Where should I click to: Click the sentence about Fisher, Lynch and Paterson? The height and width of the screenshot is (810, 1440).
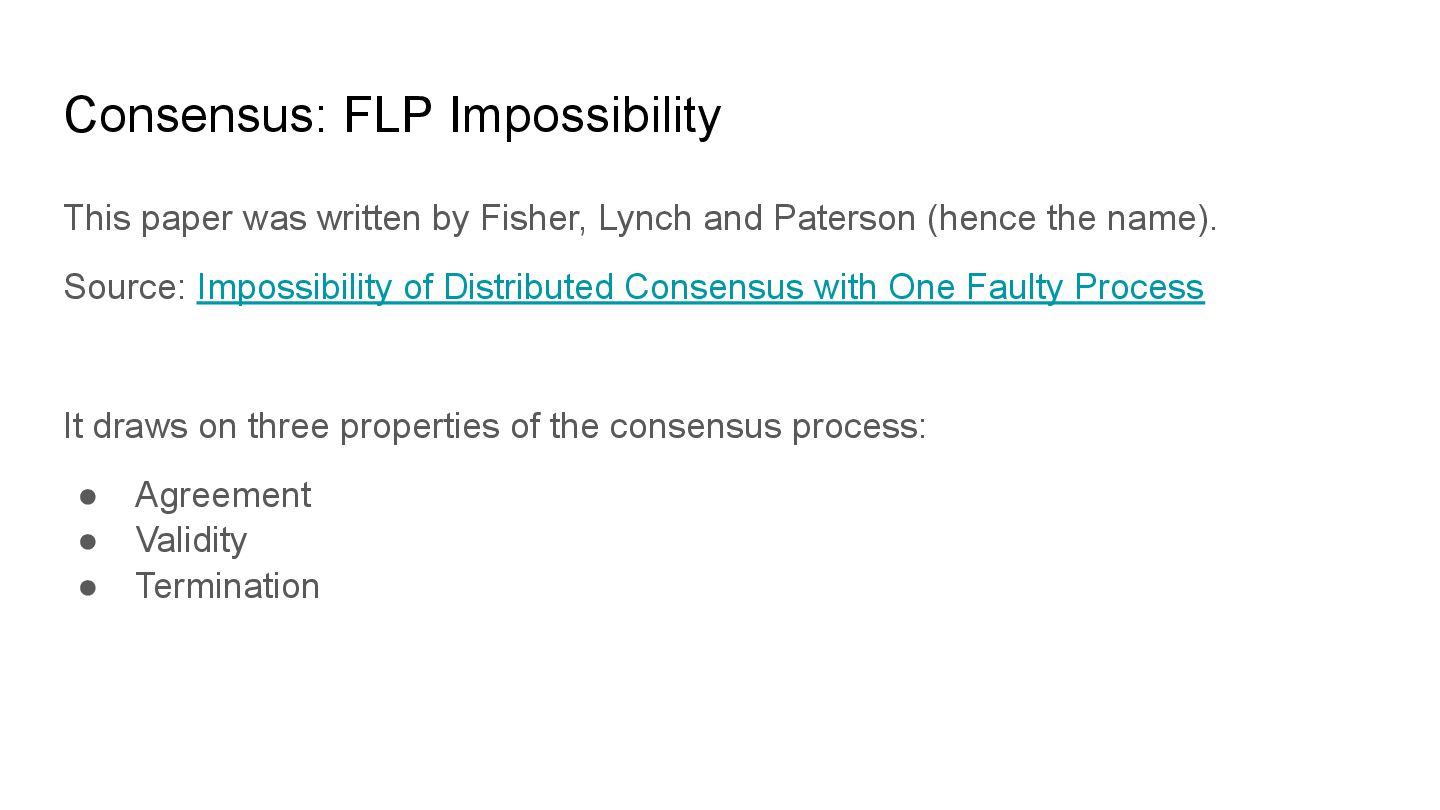[x=641, y=218]
